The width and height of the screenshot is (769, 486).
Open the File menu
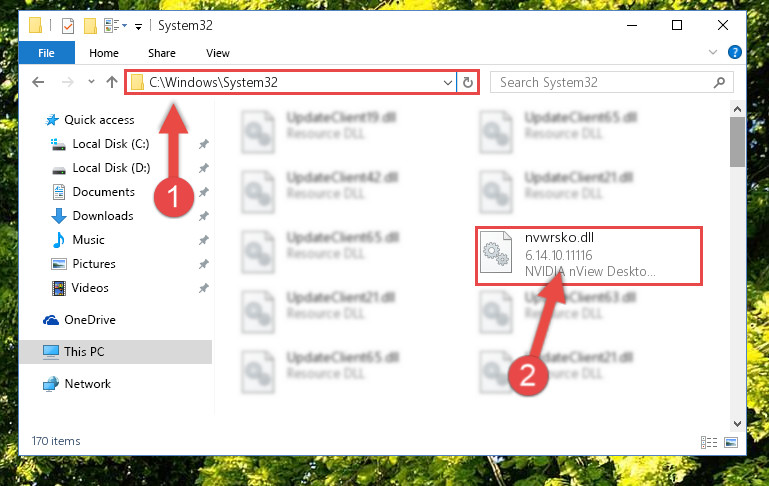[x=47, y=53]
